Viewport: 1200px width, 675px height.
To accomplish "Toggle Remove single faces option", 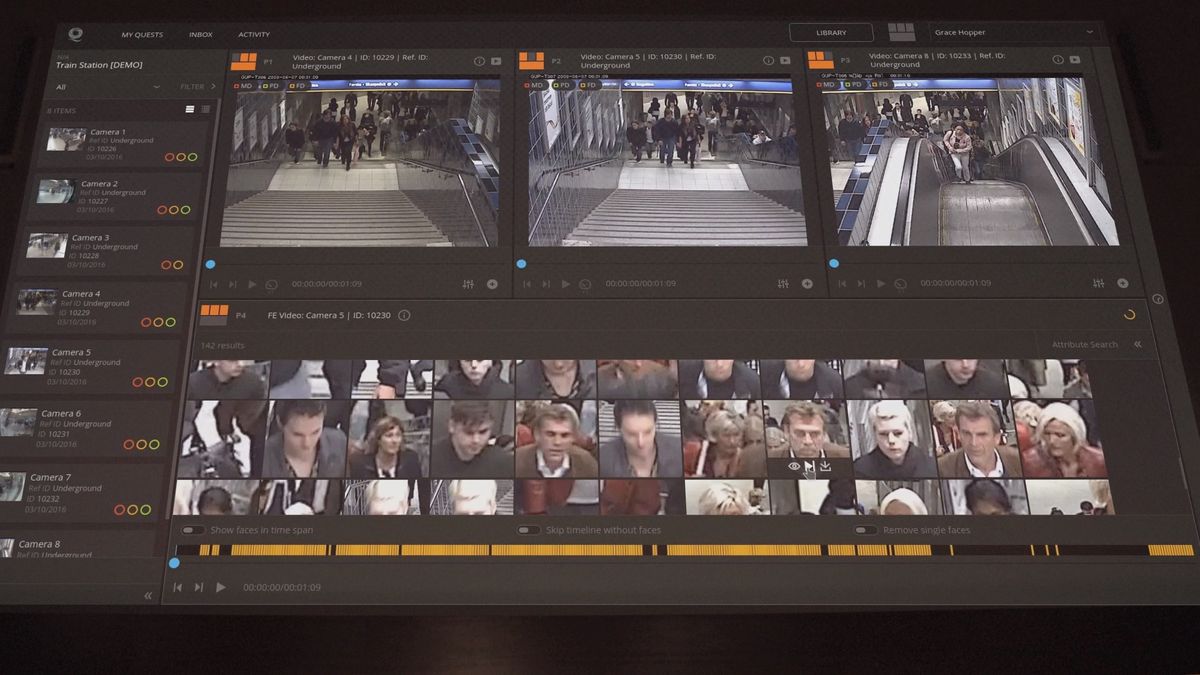I will point(865,530).
